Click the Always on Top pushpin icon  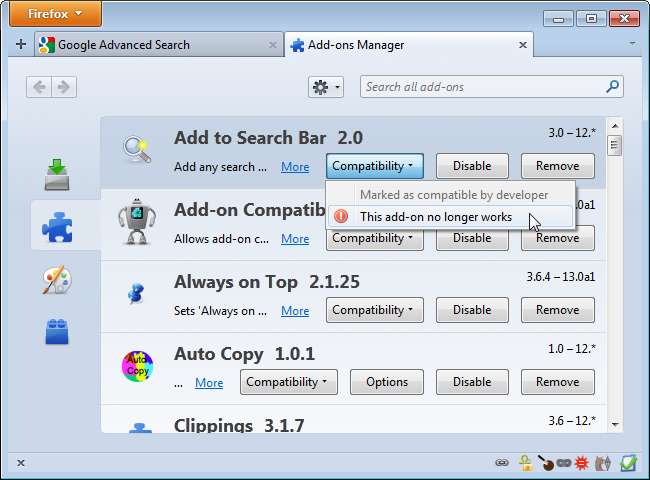136,293
